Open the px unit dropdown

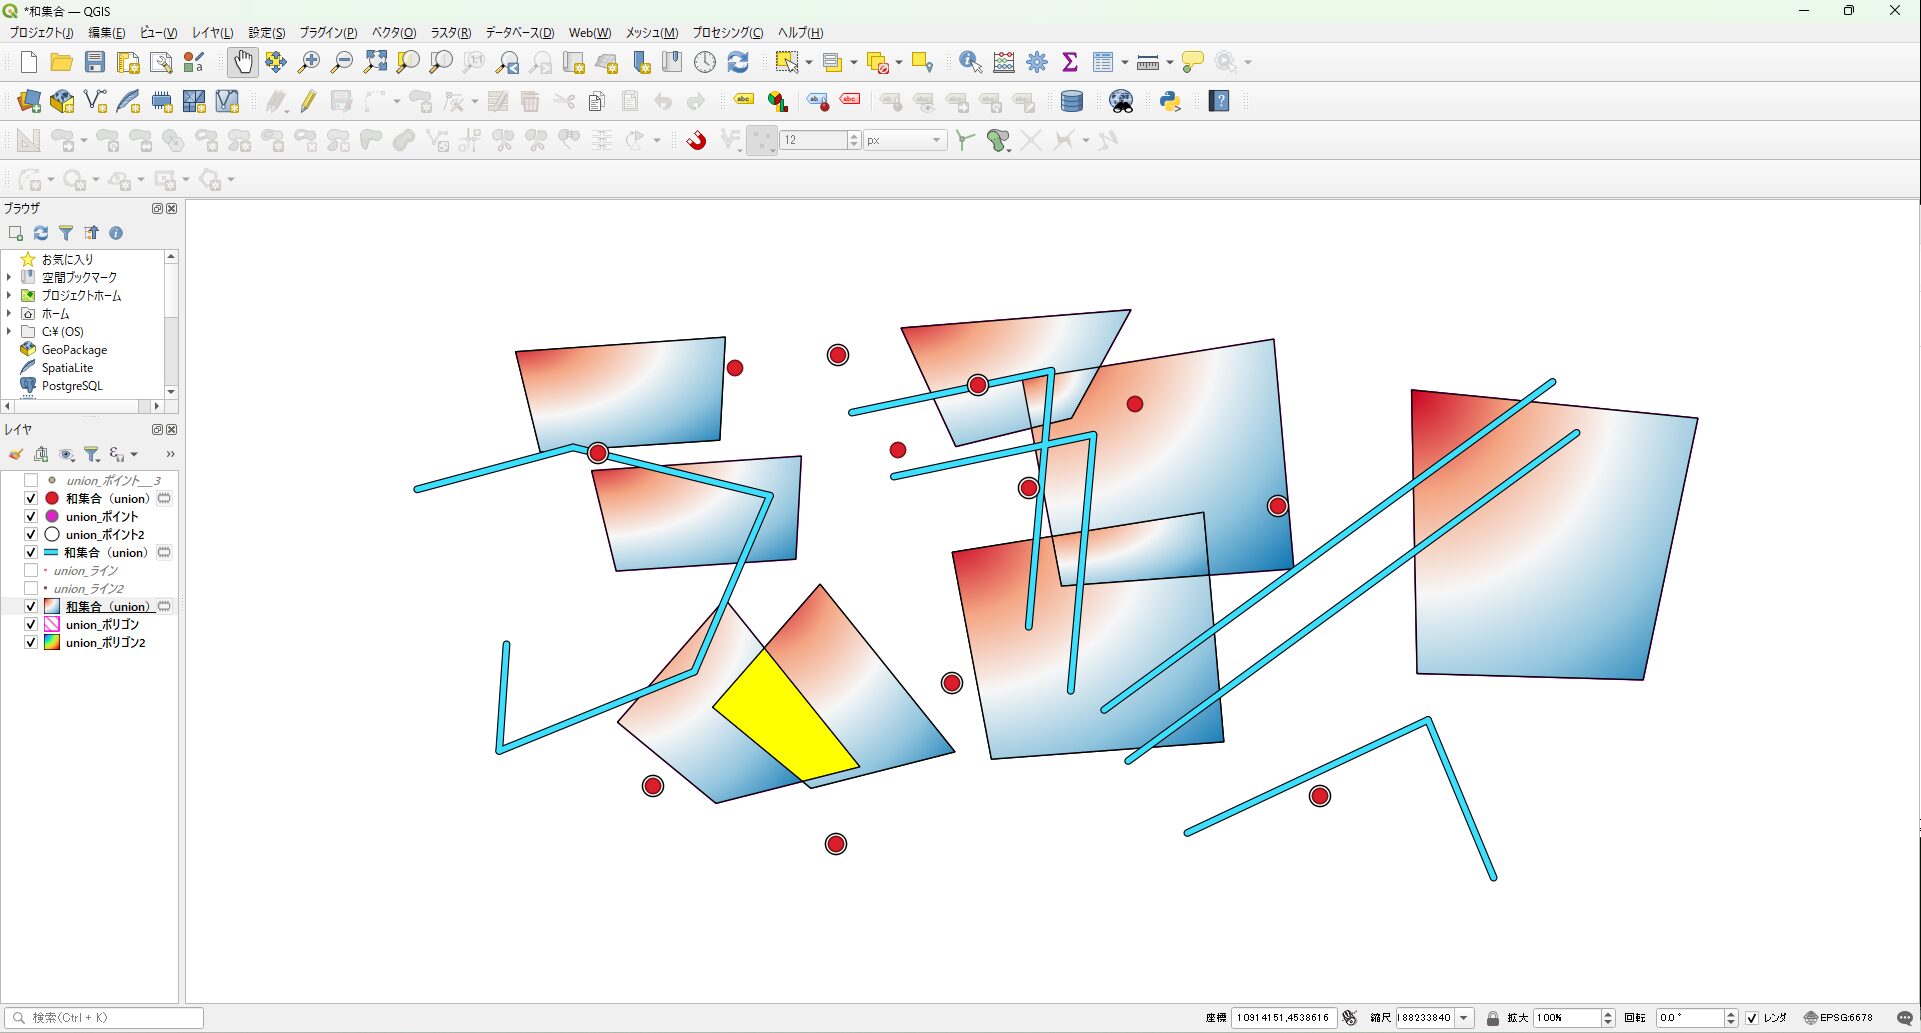[936, 140]
